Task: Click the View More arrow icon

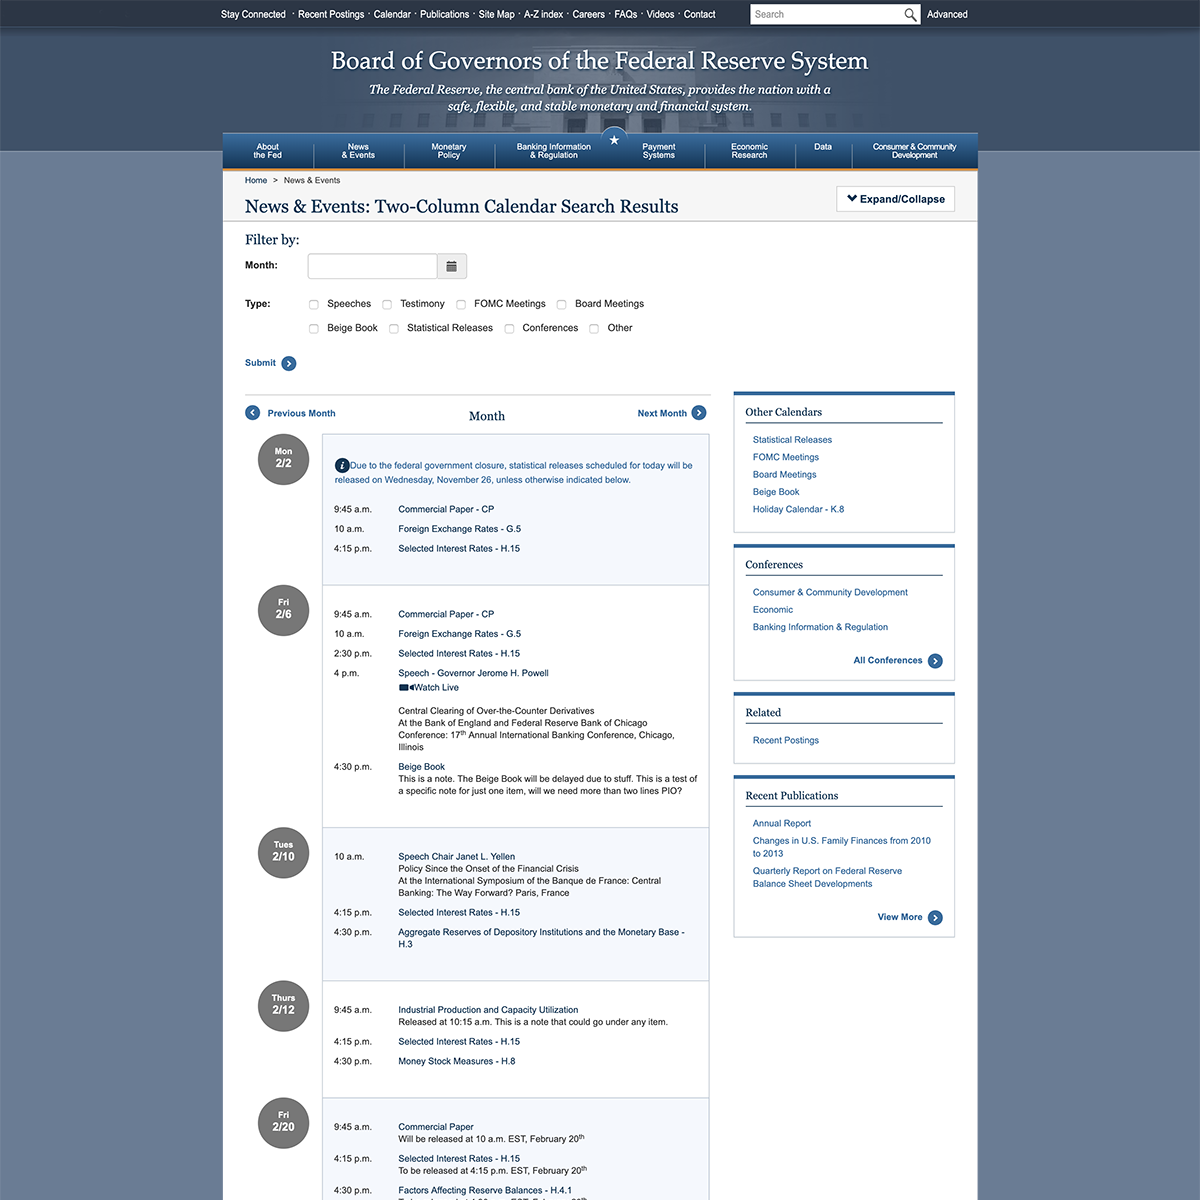Action: point(935,918)
